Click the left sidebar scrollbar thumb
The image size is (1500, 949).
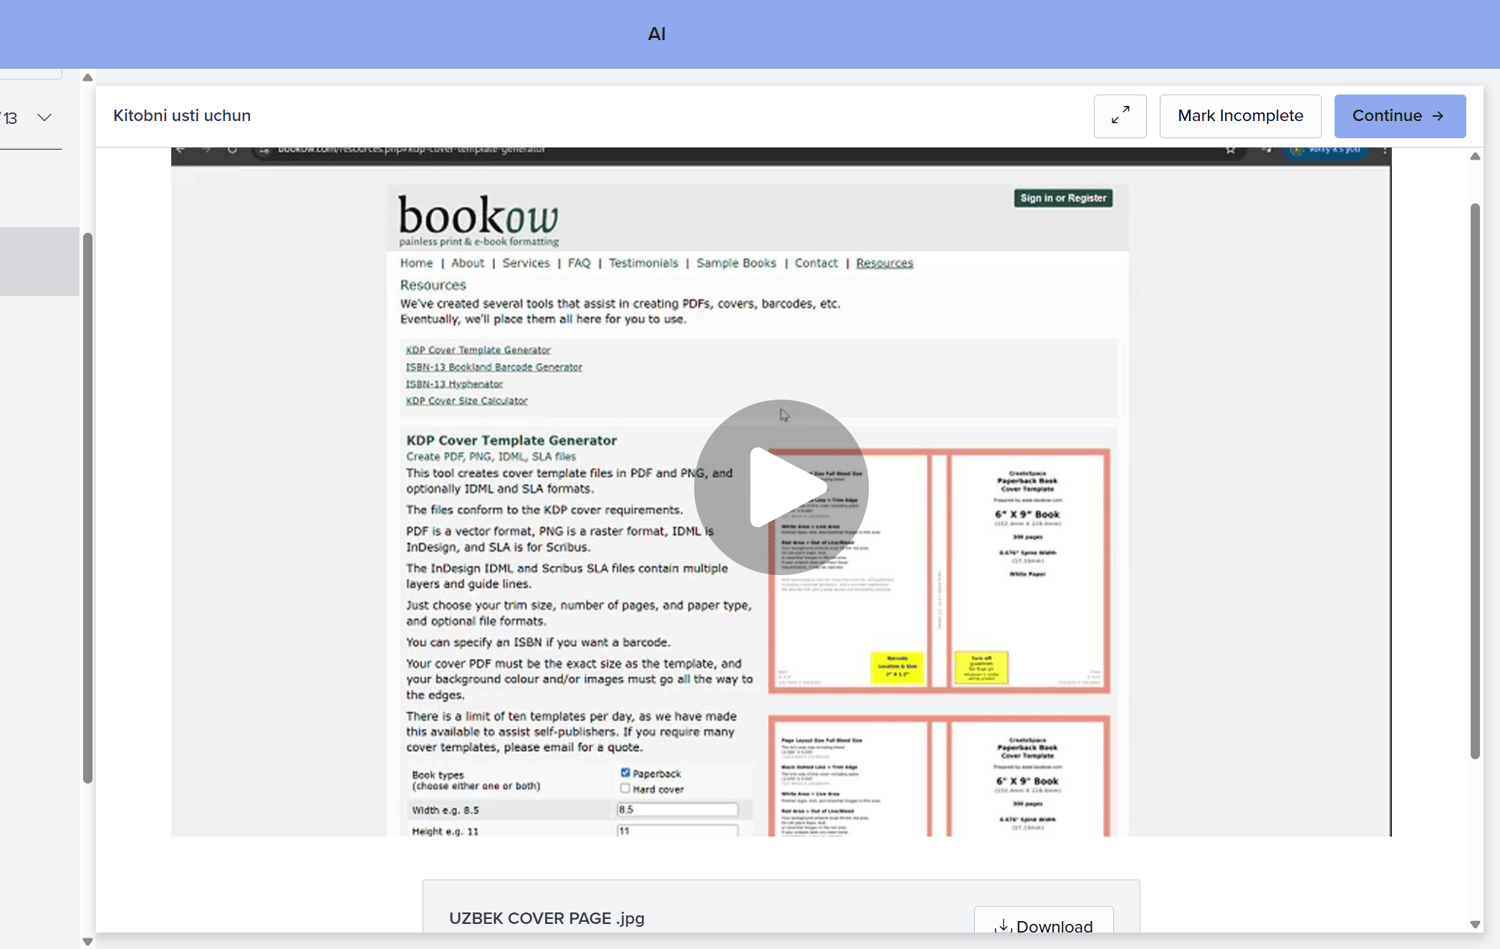88,508
